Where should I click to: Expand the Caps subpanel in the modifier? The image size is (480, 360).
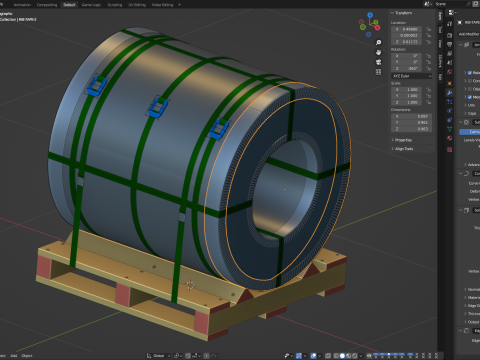click(x=470, y=113)
